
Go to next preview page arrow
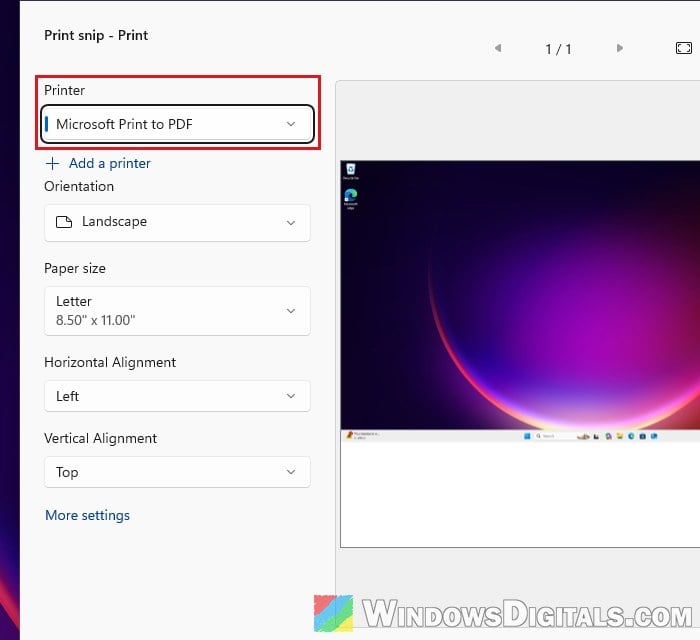[x=620, y=48]
